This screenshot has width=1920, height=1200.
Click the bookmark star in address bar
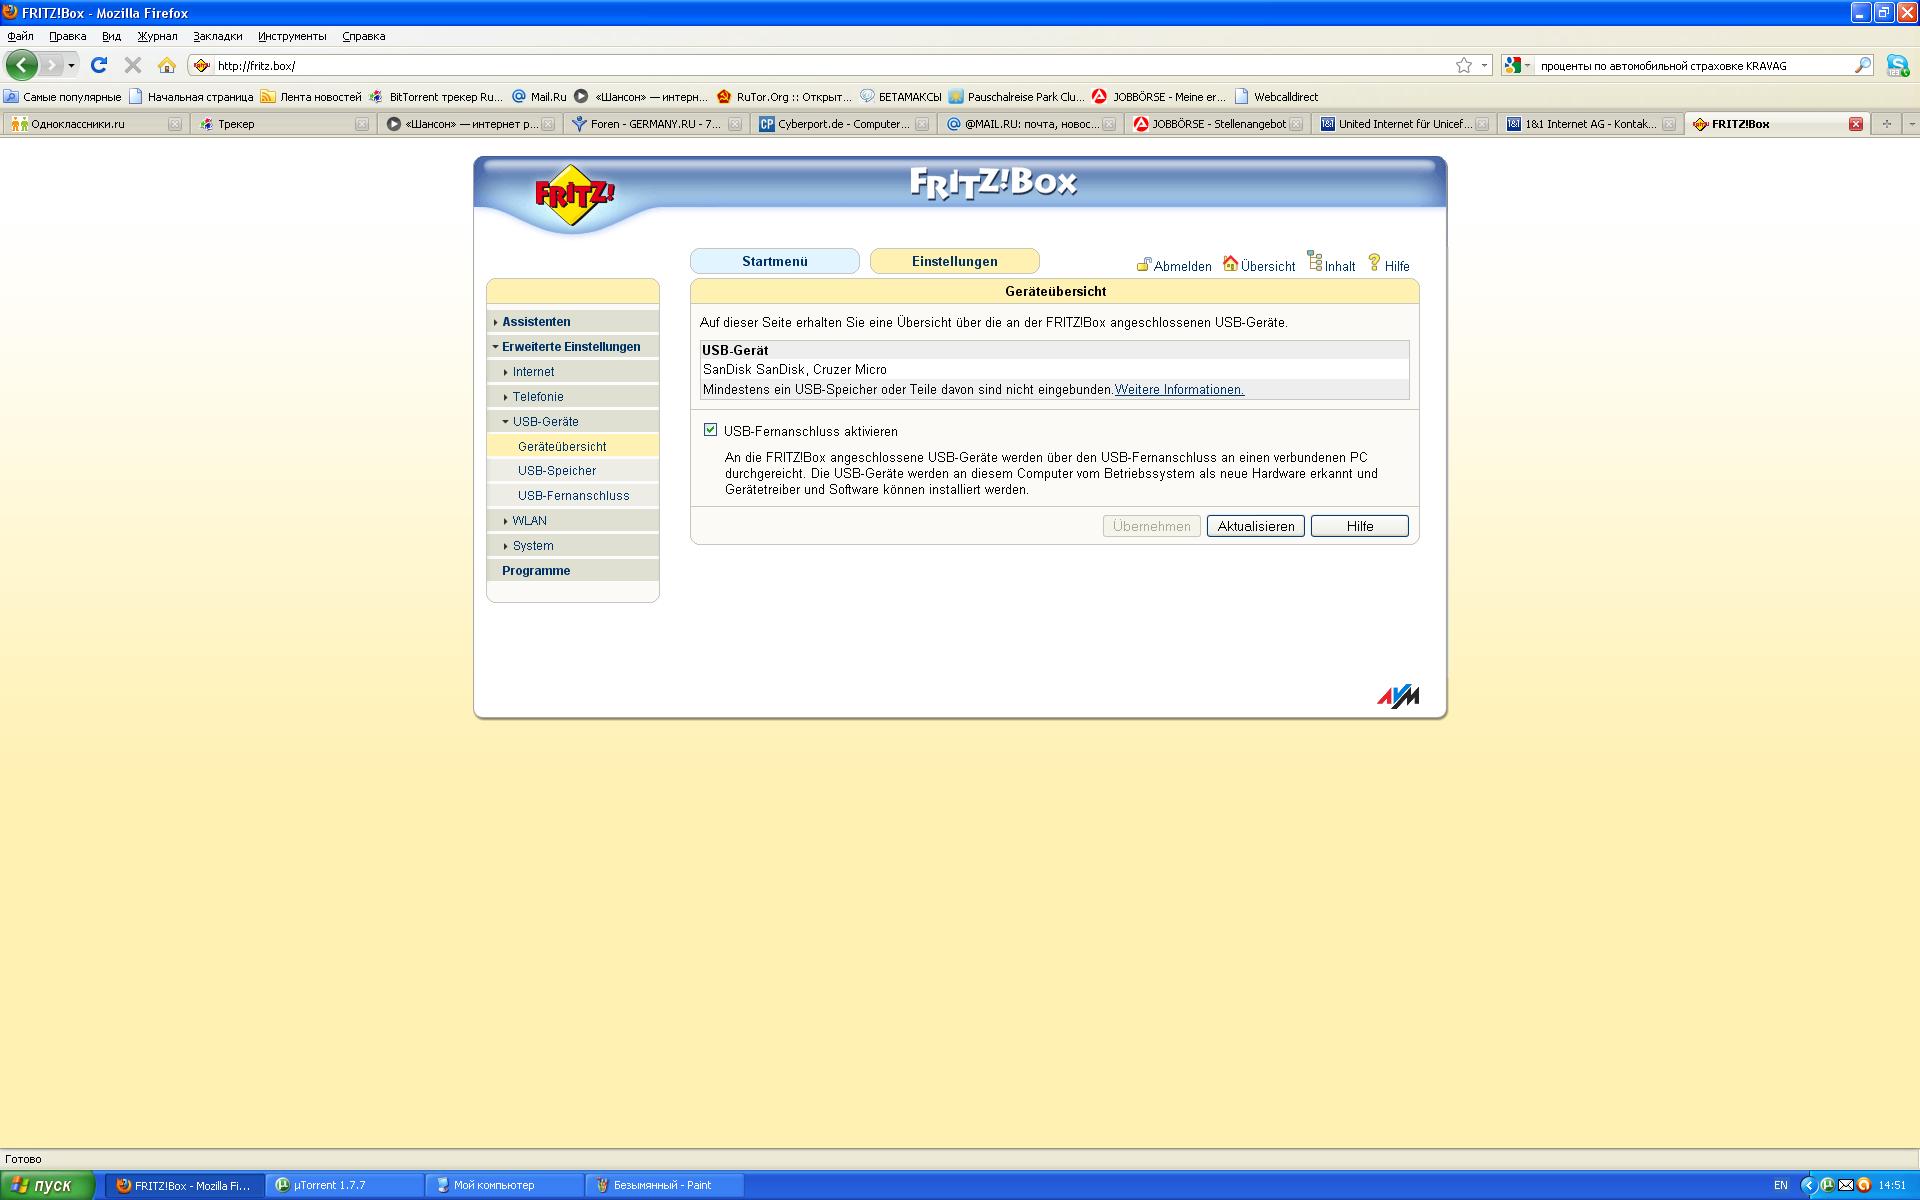coord(1463,65)
